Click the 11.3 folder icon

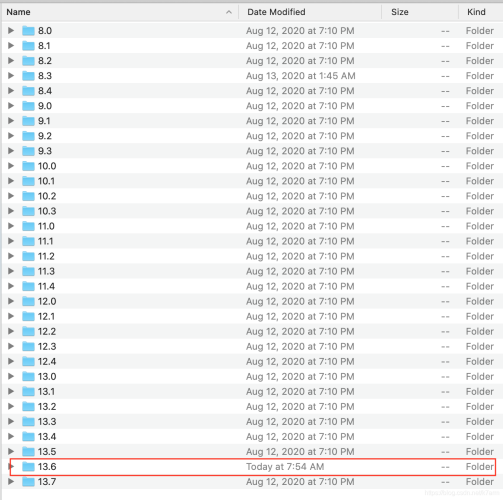(28, 271)
